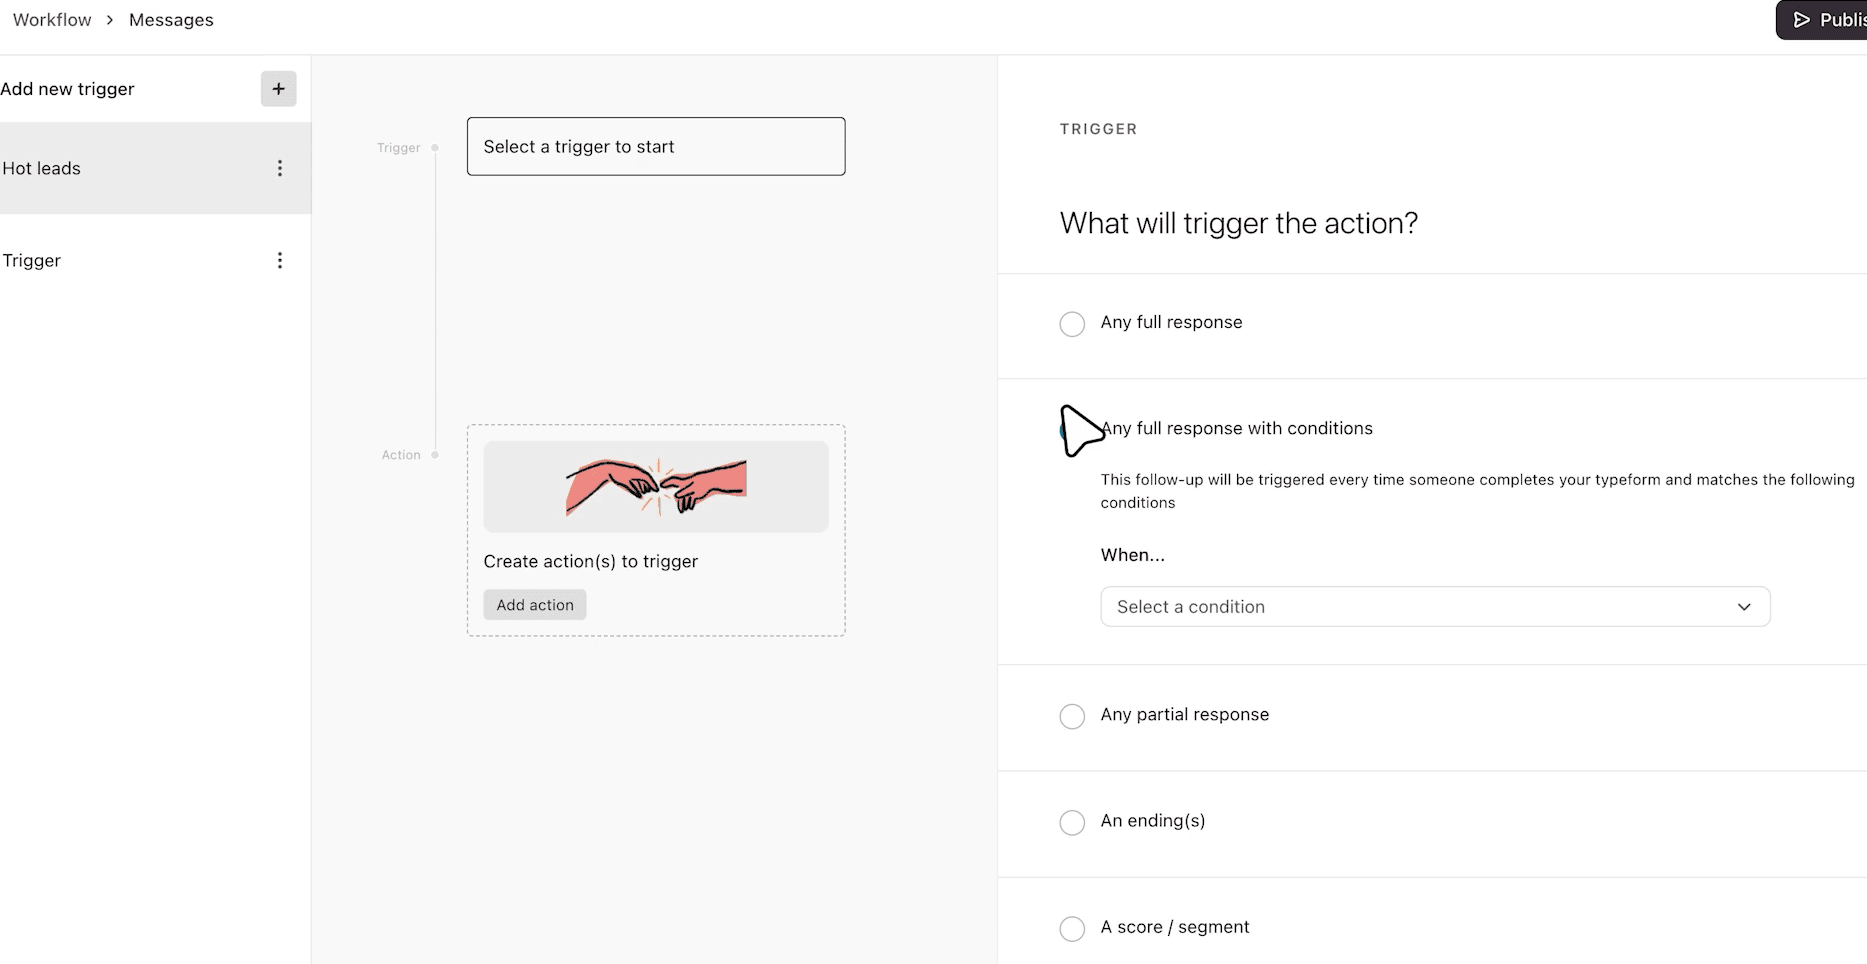
Task: Select the An ending(s) option
Action: point(1071,822)
